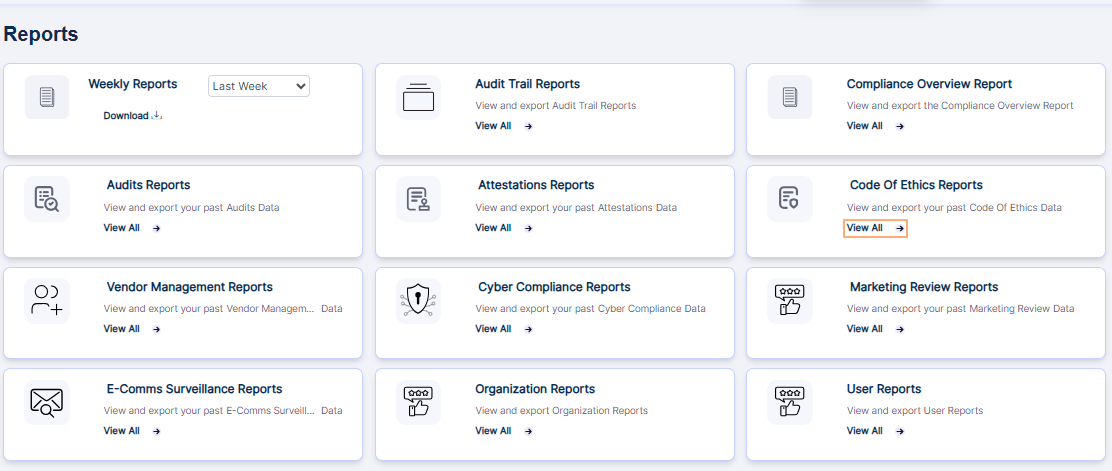Click the Cyber Compliance Reports title
Viewport: 1112px width, 471px height.
tap(554, 287)
